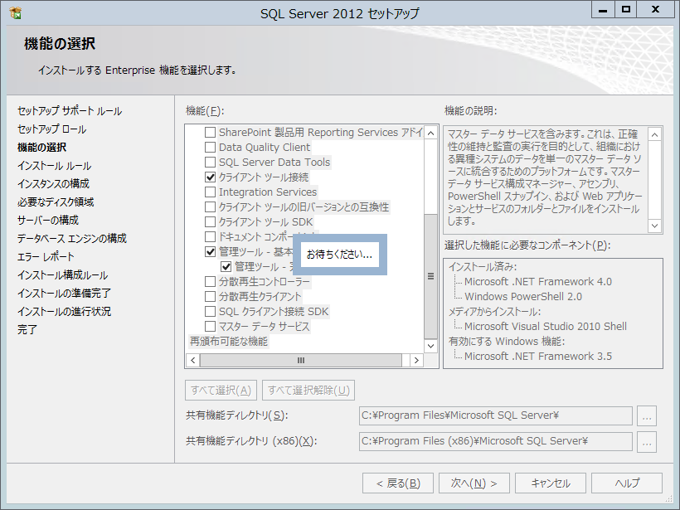Click feature list scroll right arrow
680x510 pixels.
click(417, 360)
